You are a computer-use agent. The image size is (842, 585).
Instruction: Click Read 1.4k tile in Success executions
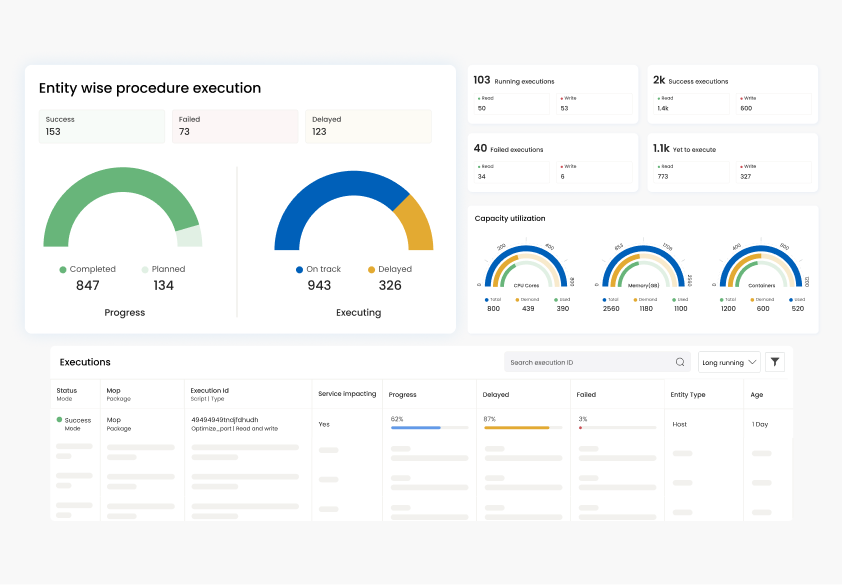pos(692,104)
